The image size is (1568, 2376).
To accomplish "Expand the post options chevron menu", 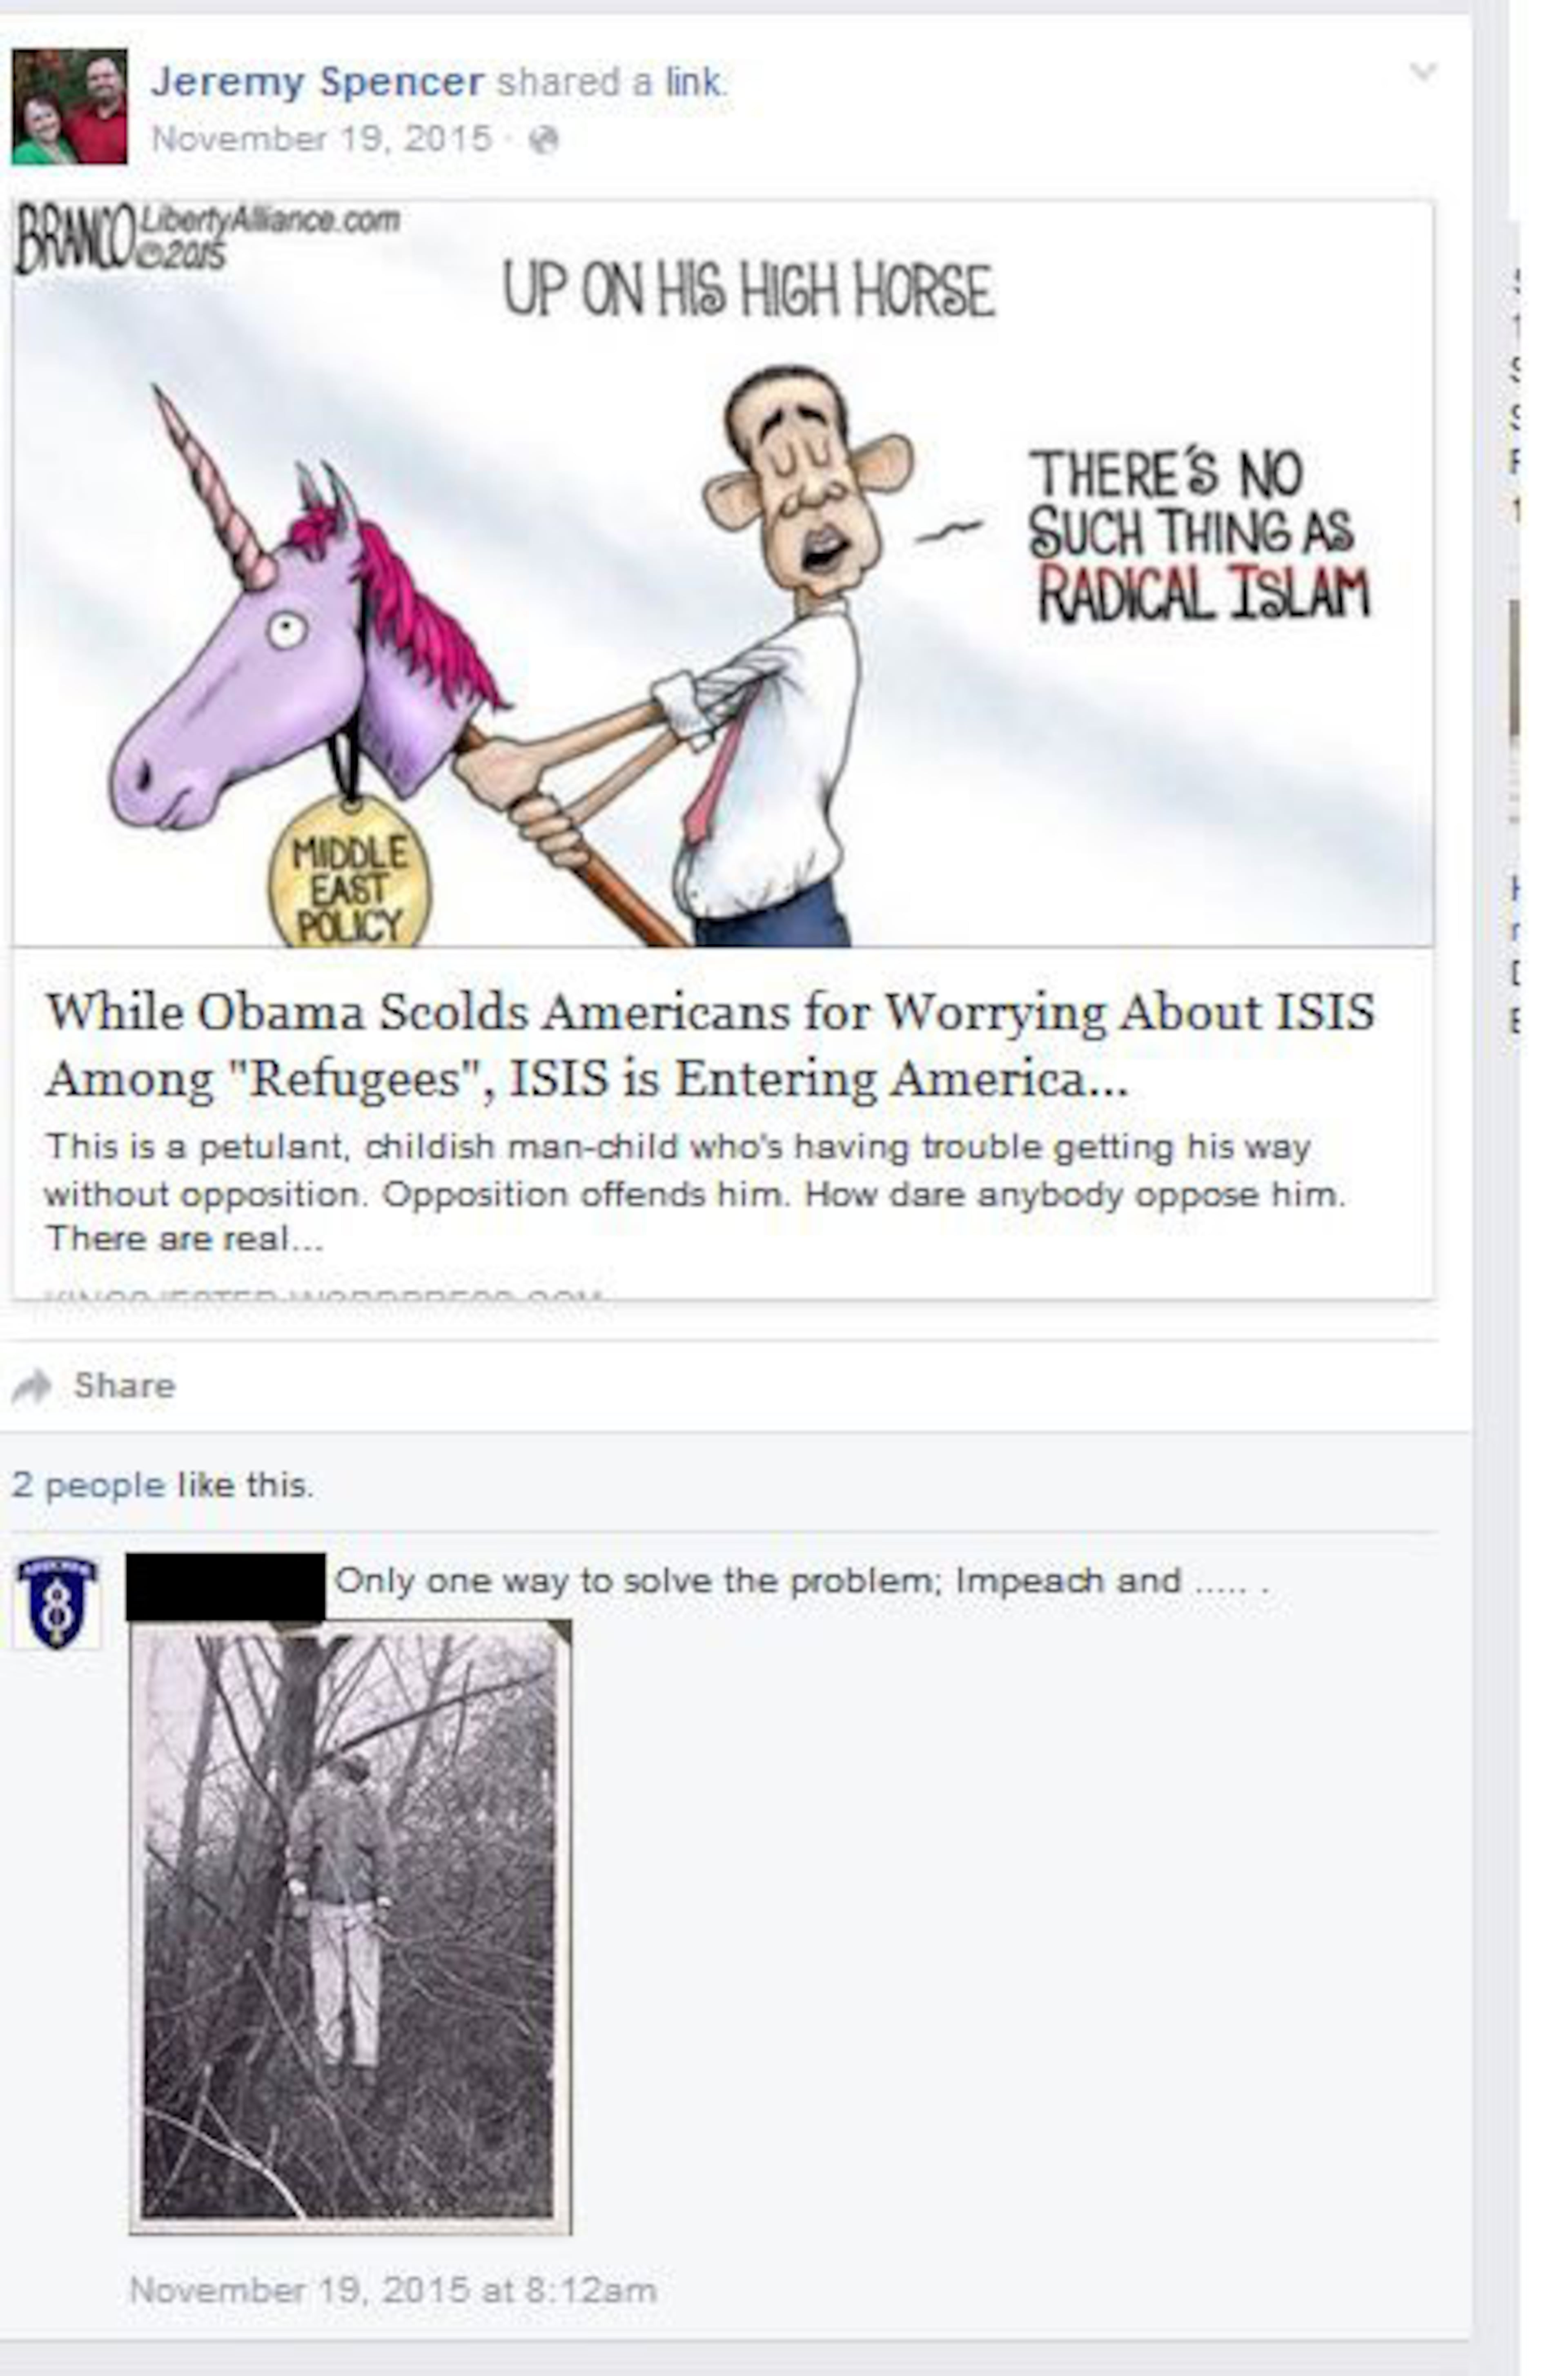I will click(1422, 71).
